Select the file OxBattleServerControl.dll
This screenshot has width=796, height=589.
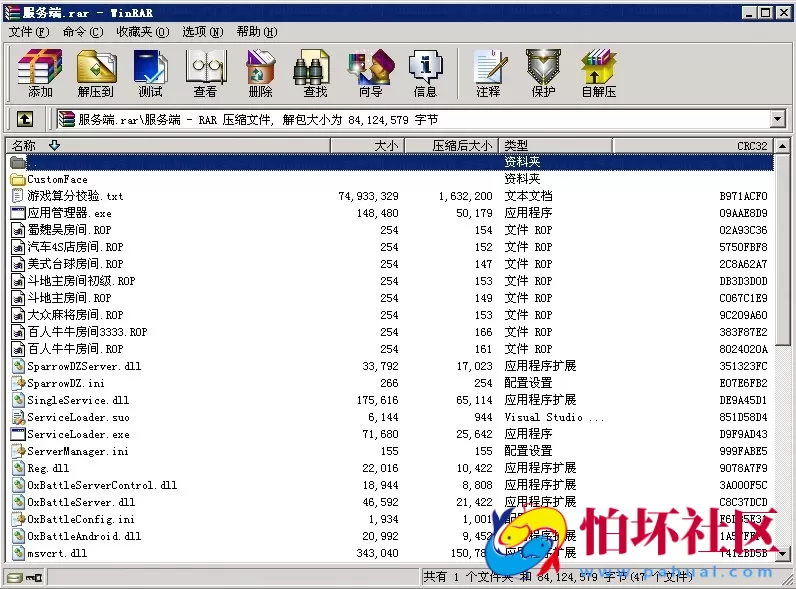click(102, 485)
